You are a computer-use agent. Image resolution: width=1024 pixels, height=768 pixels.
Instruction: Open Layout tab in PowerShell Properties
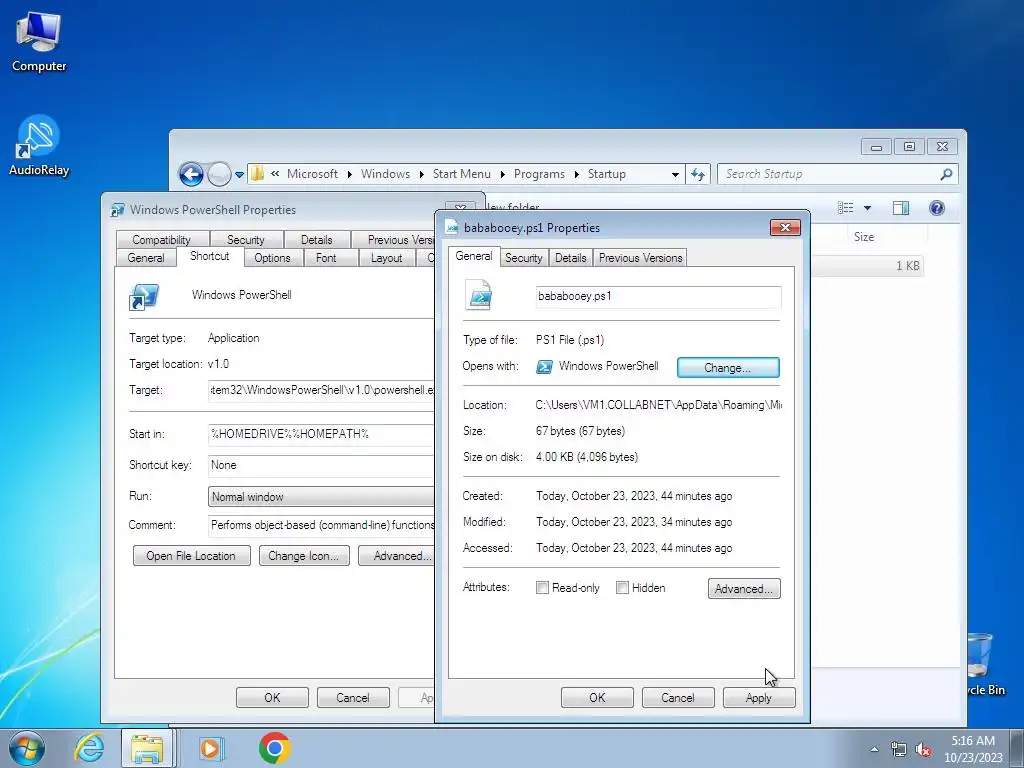(x=387, y=258)
